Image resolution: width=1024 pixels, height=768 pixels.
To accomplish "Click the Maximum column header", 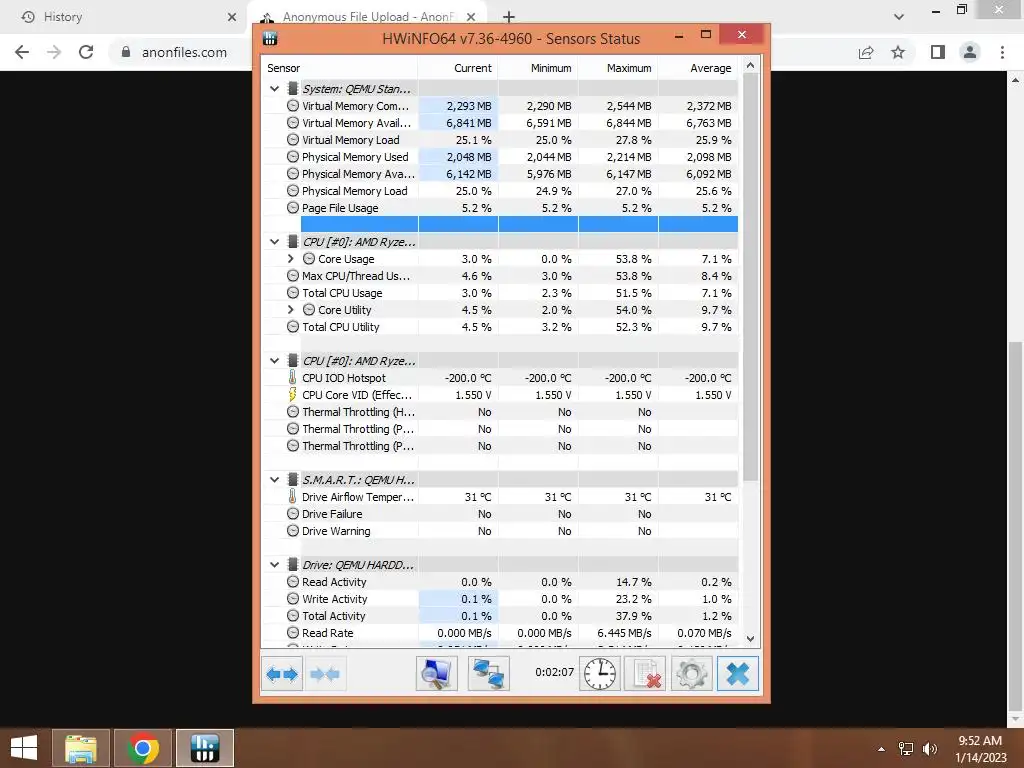I will pos(618,68).
